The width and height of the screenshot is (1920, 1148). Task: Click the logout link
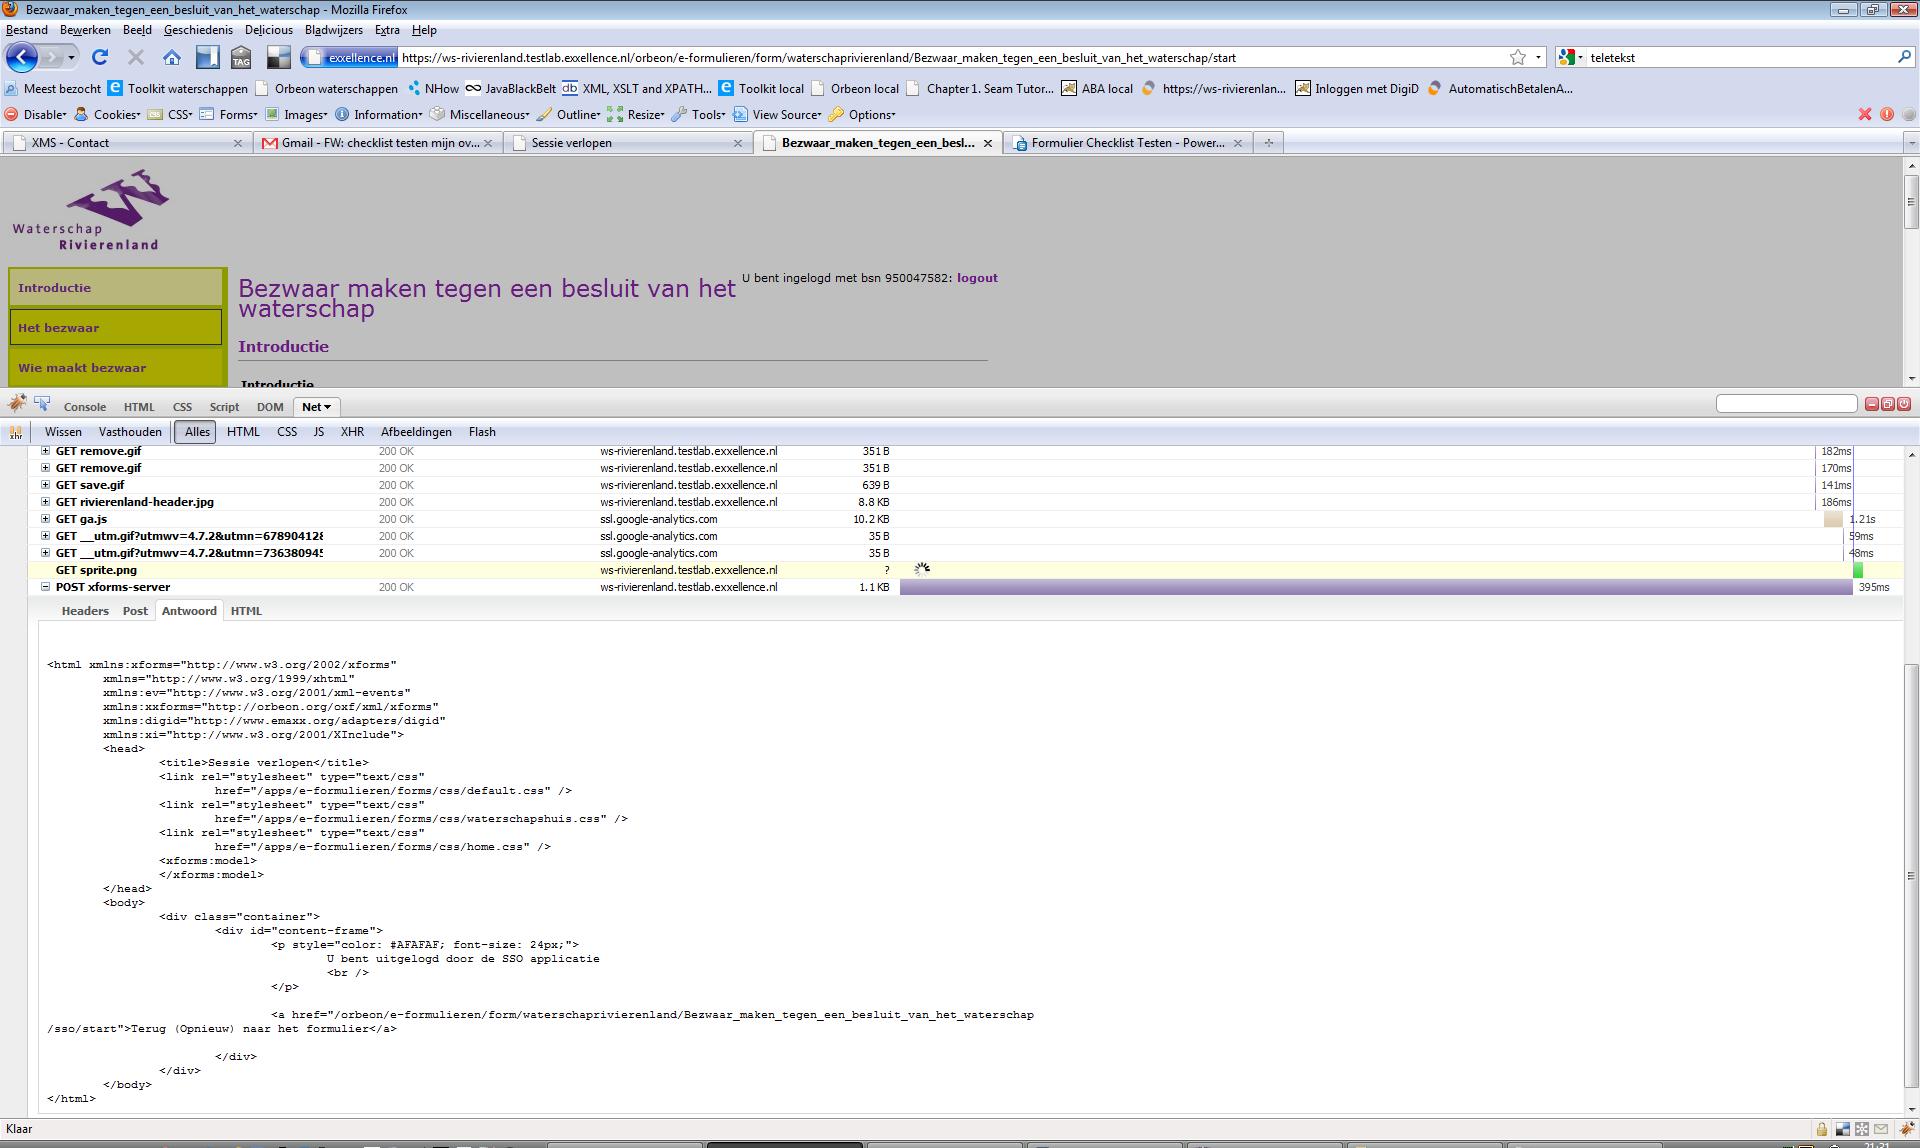tap(977, 278)
